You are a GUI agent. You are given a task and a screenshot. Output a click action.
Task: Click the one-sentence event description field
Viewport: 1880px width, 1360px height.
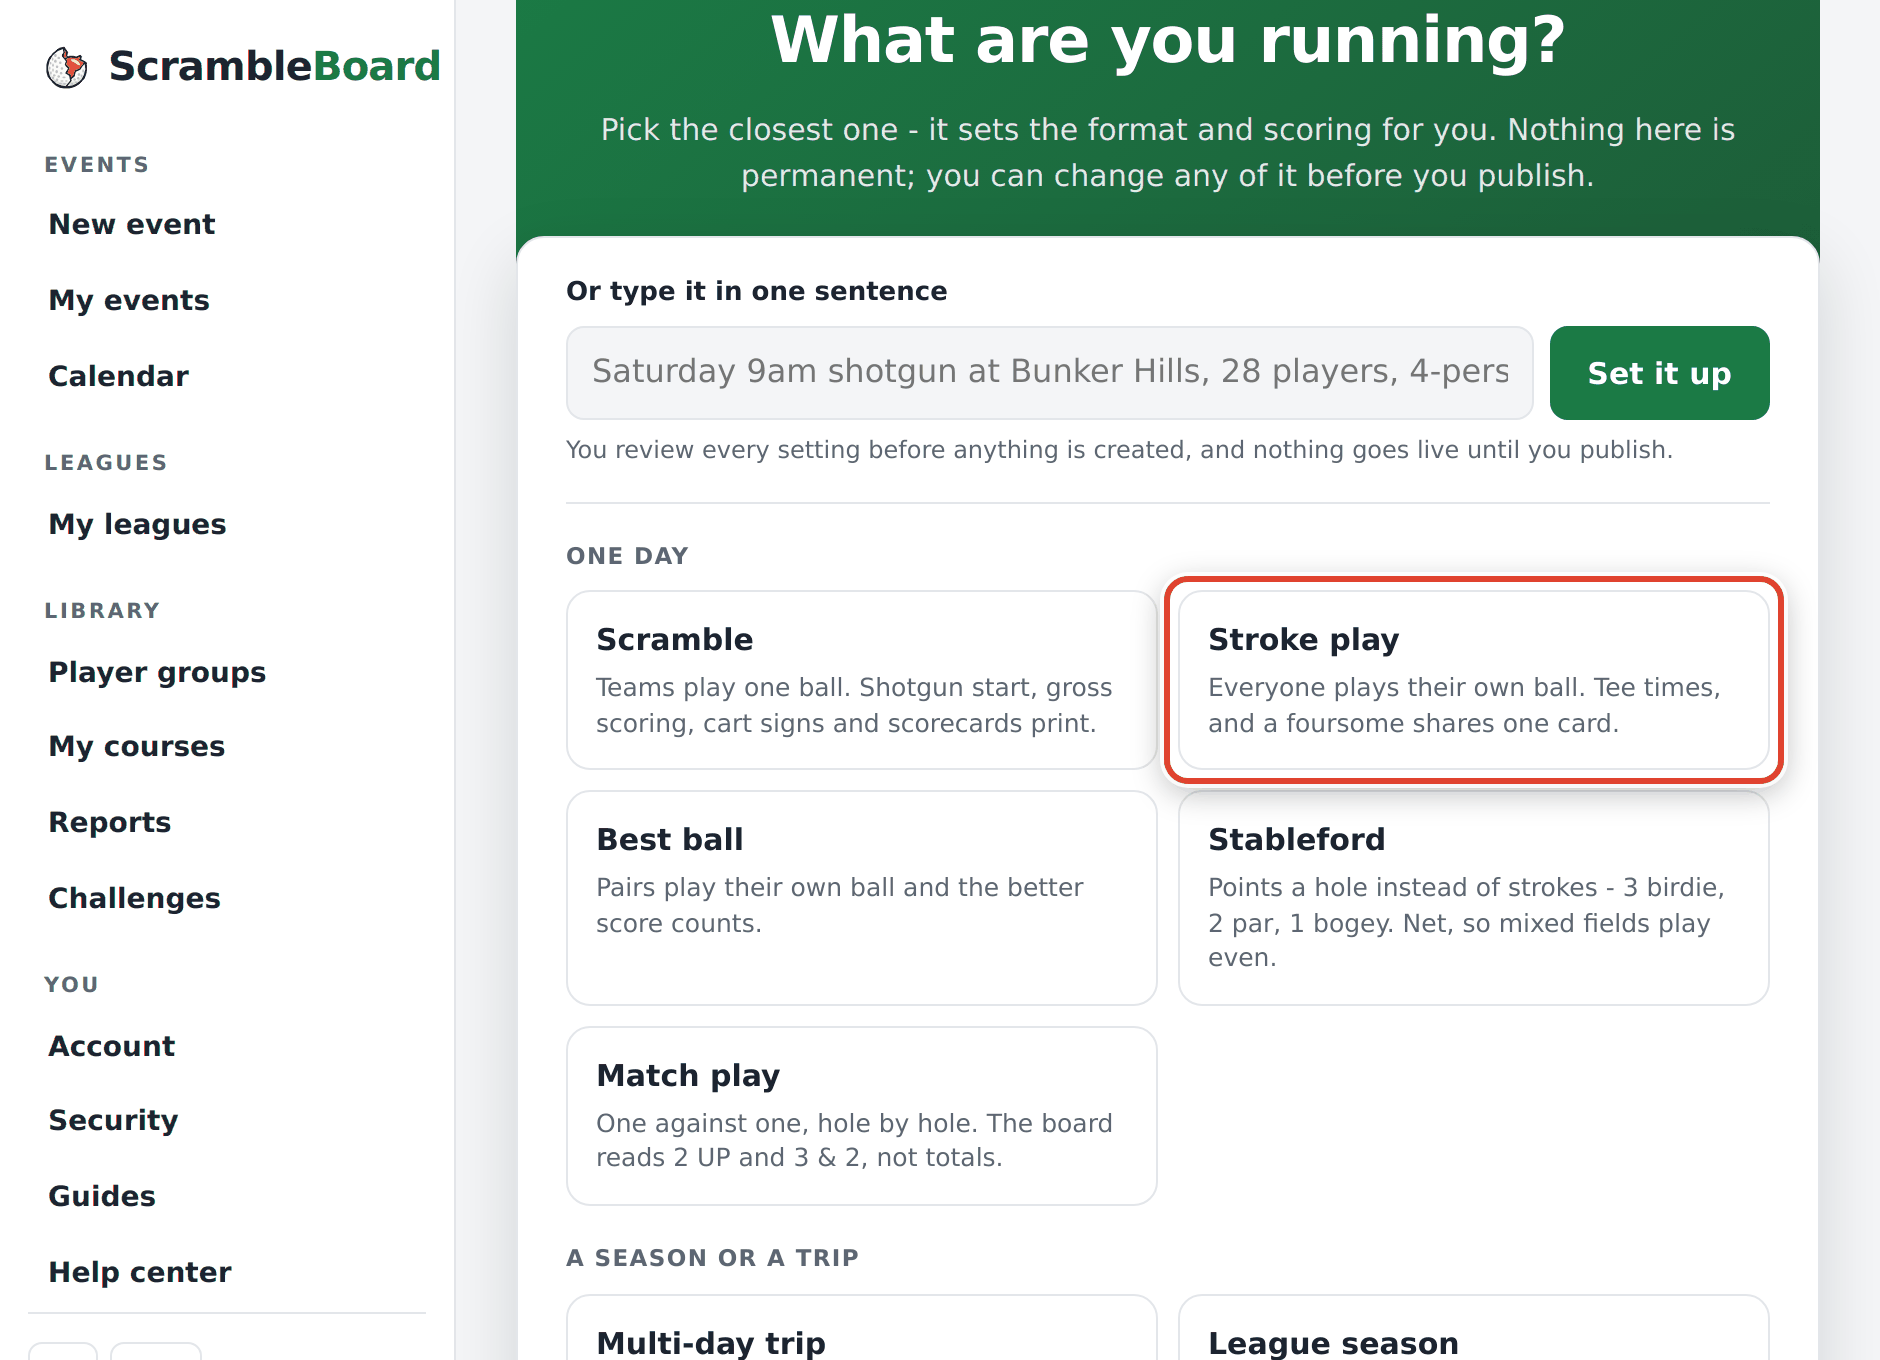click(x=1050, y=373)
